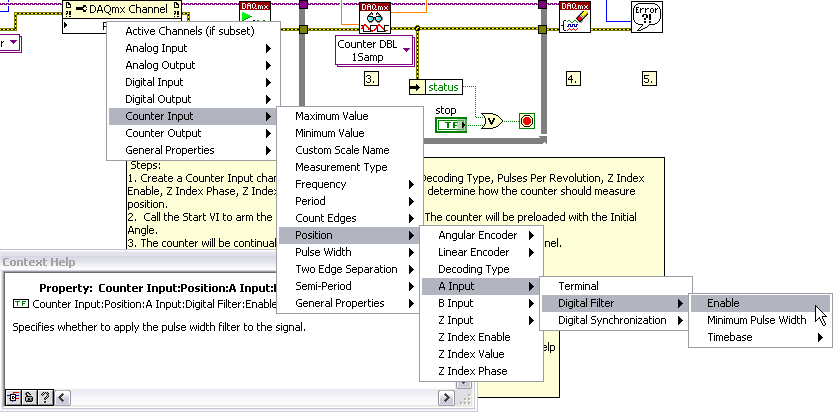Image resolution: width=833 pixels, height=413 pixels.
Task: Open the Counter Input submenu
Action: coord(193,116)
